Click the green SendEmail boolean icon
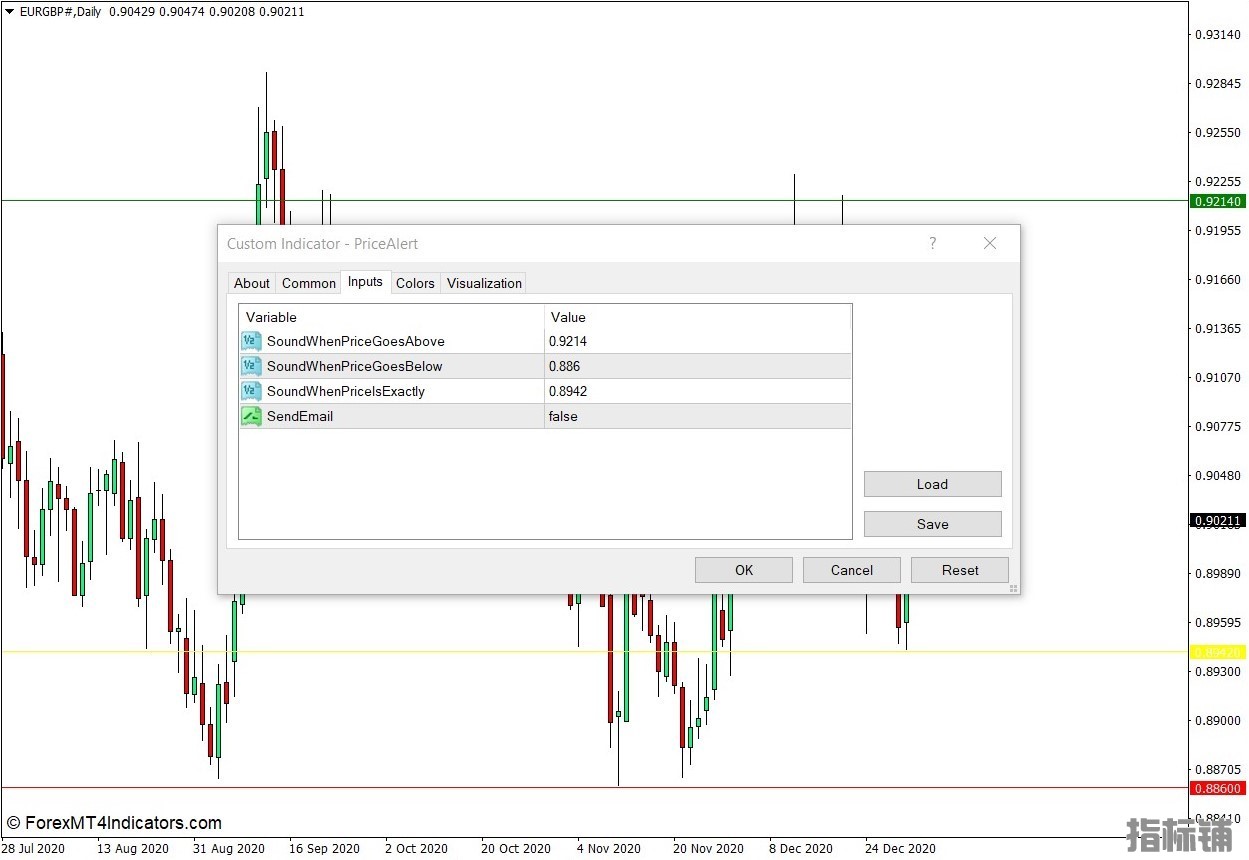 tap(251, 416)
